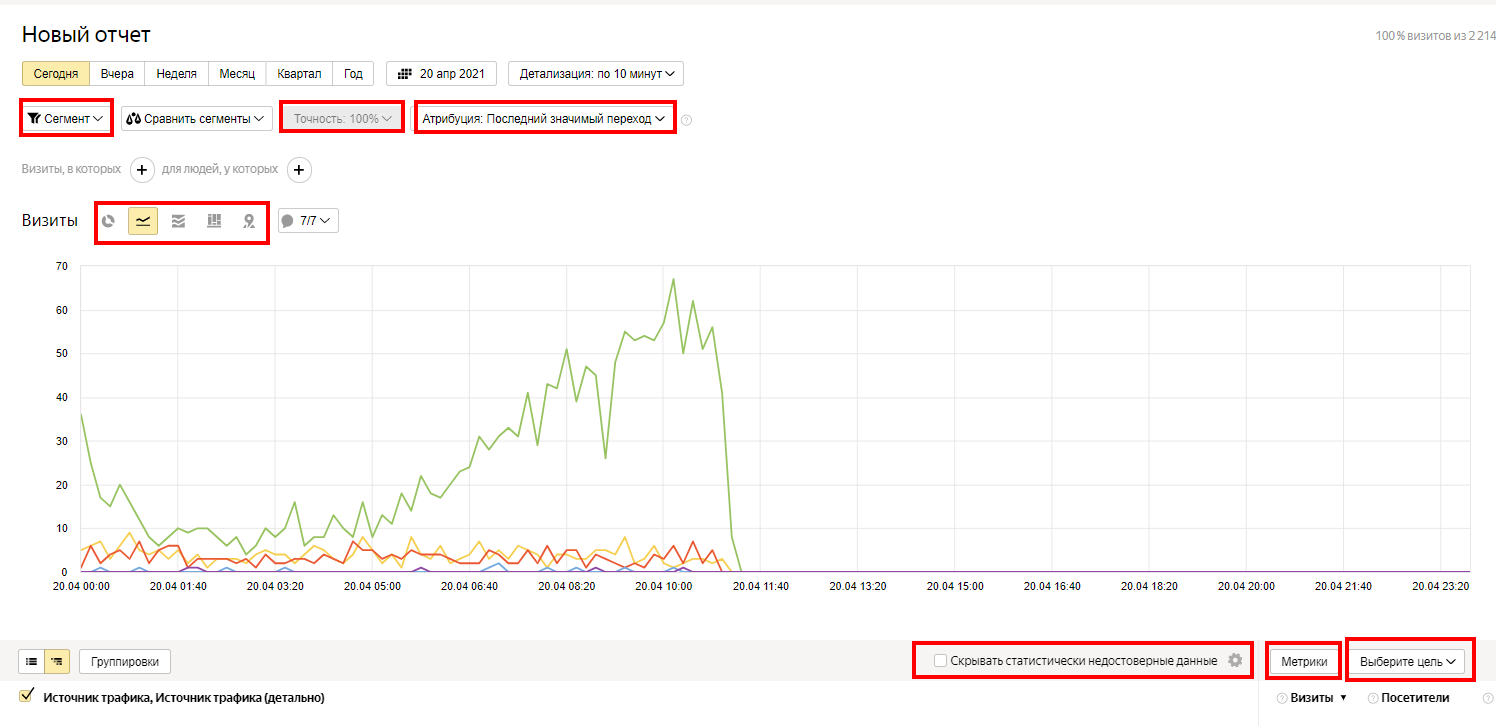Switch to the pie chart view
The height and width of the screenshot is (726, 1496).
[108, 221]
